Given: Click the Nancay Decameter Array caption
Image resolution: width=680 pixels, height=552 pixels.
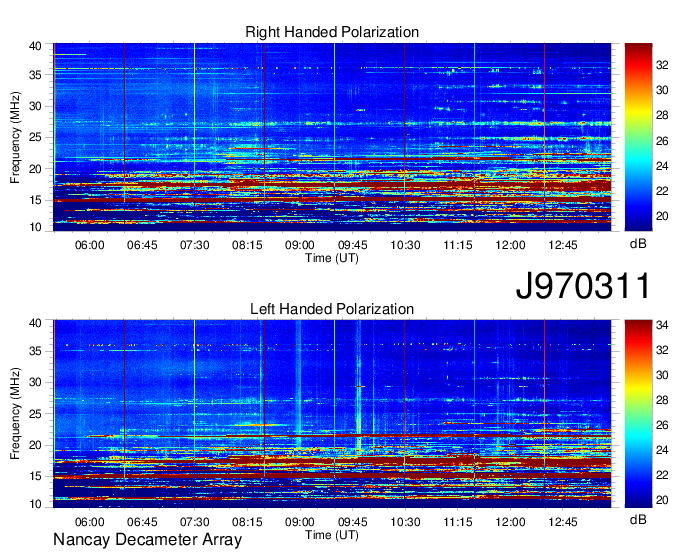Looking at the screenshot, I should (147, 540).
